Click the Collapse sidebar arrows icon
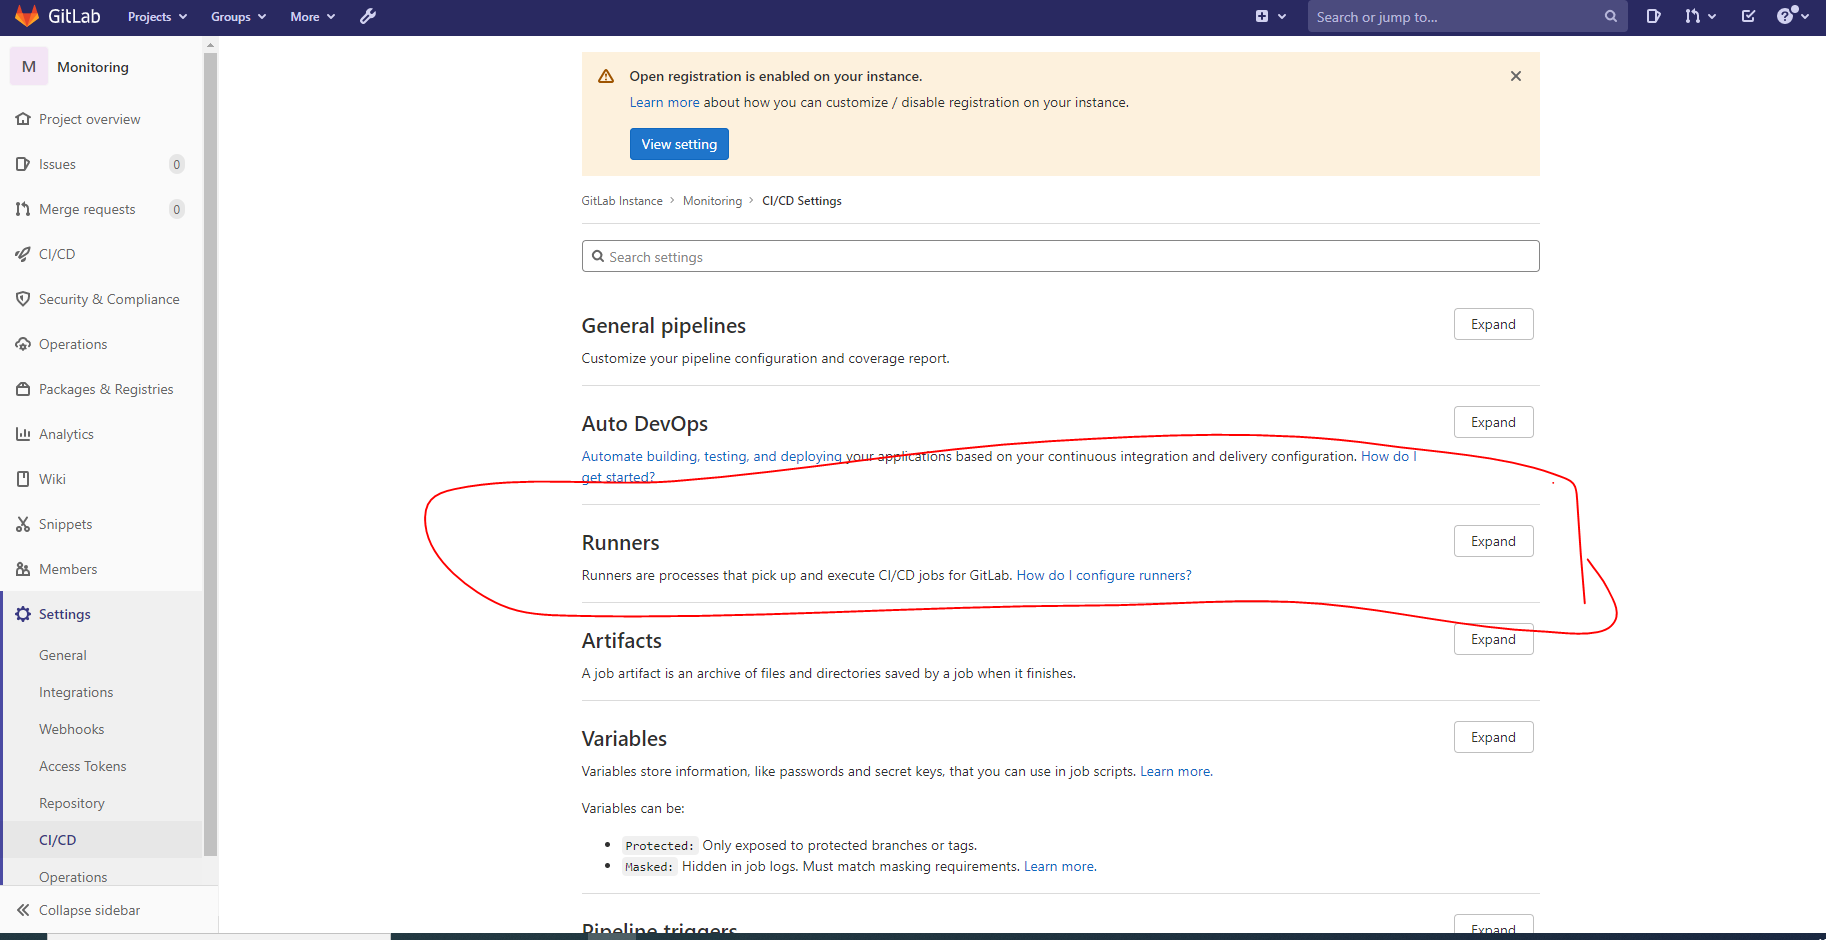The width and height of the screenshot is (1826, 940). pyautogui.click(x=23, y=910)
